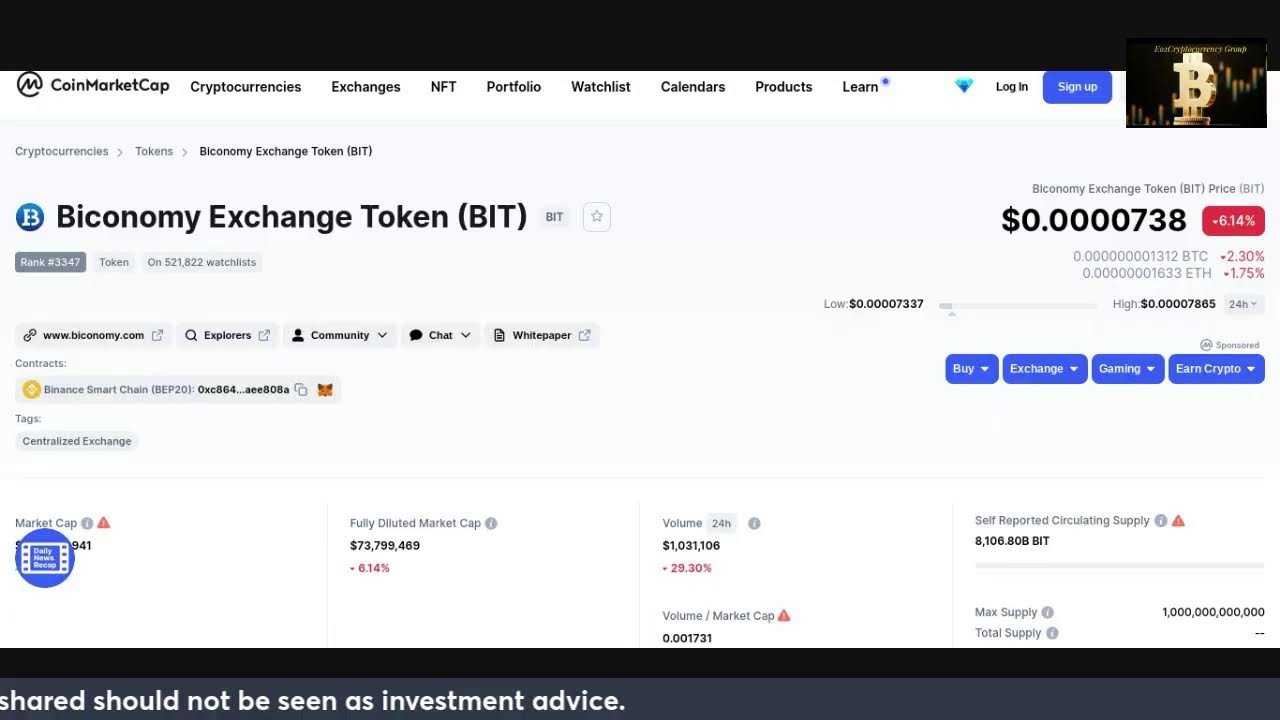This screenshot has width=1280, height=720.
Task: Click Volume 24h info icon
Action: (x=754, y=523)
